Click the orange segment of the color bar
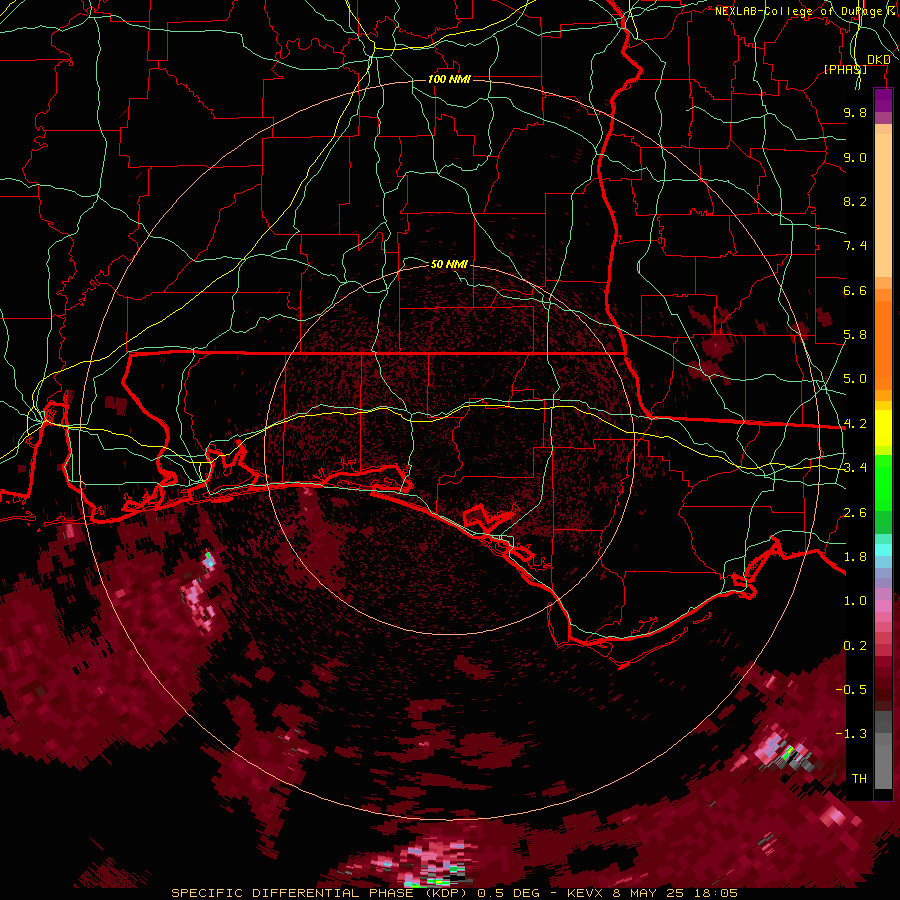Viewport: 900px width, 900px height. tap(883, 346)
